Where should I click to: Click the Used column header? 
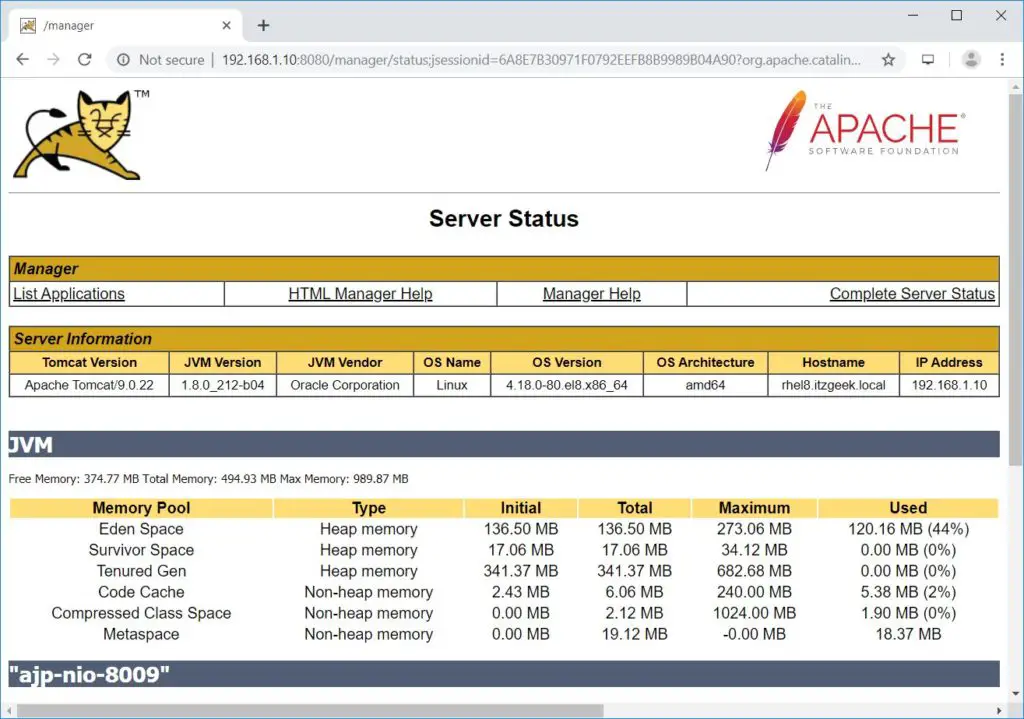pyautogui.click(x=908, y=508)
